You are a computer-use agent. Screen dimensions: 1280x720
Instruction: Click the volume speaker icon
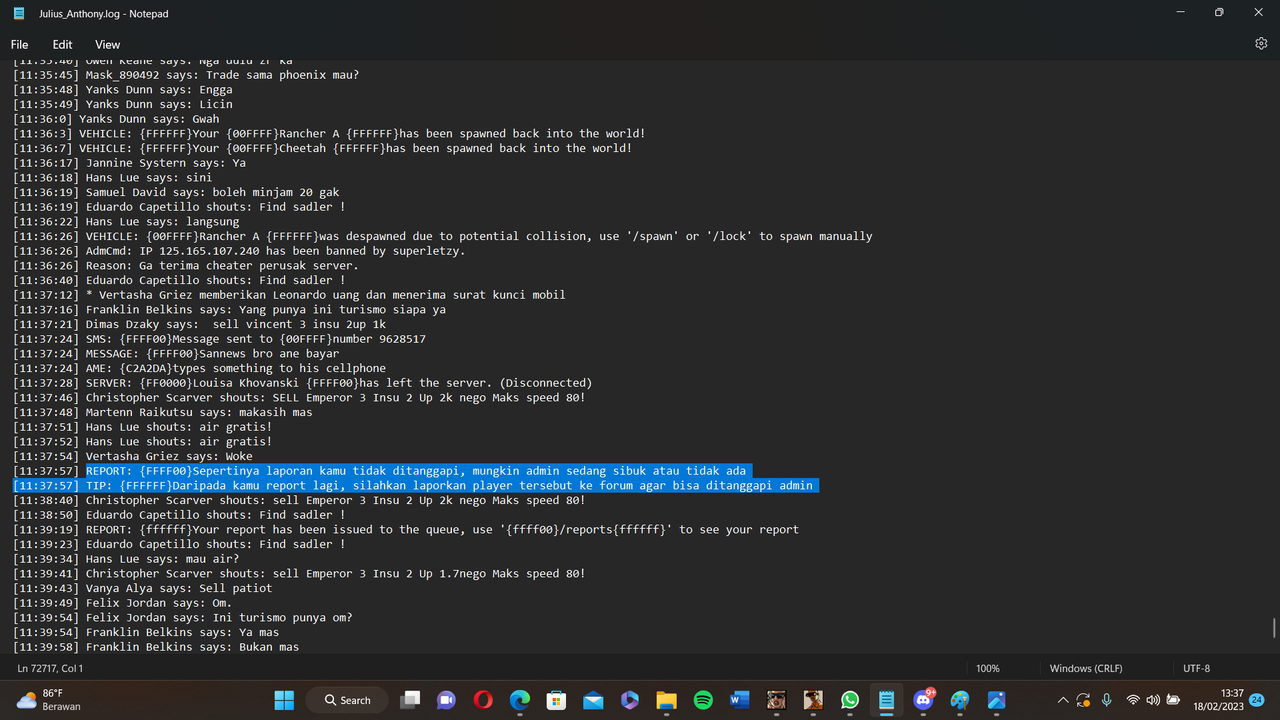coord(1153,700)
